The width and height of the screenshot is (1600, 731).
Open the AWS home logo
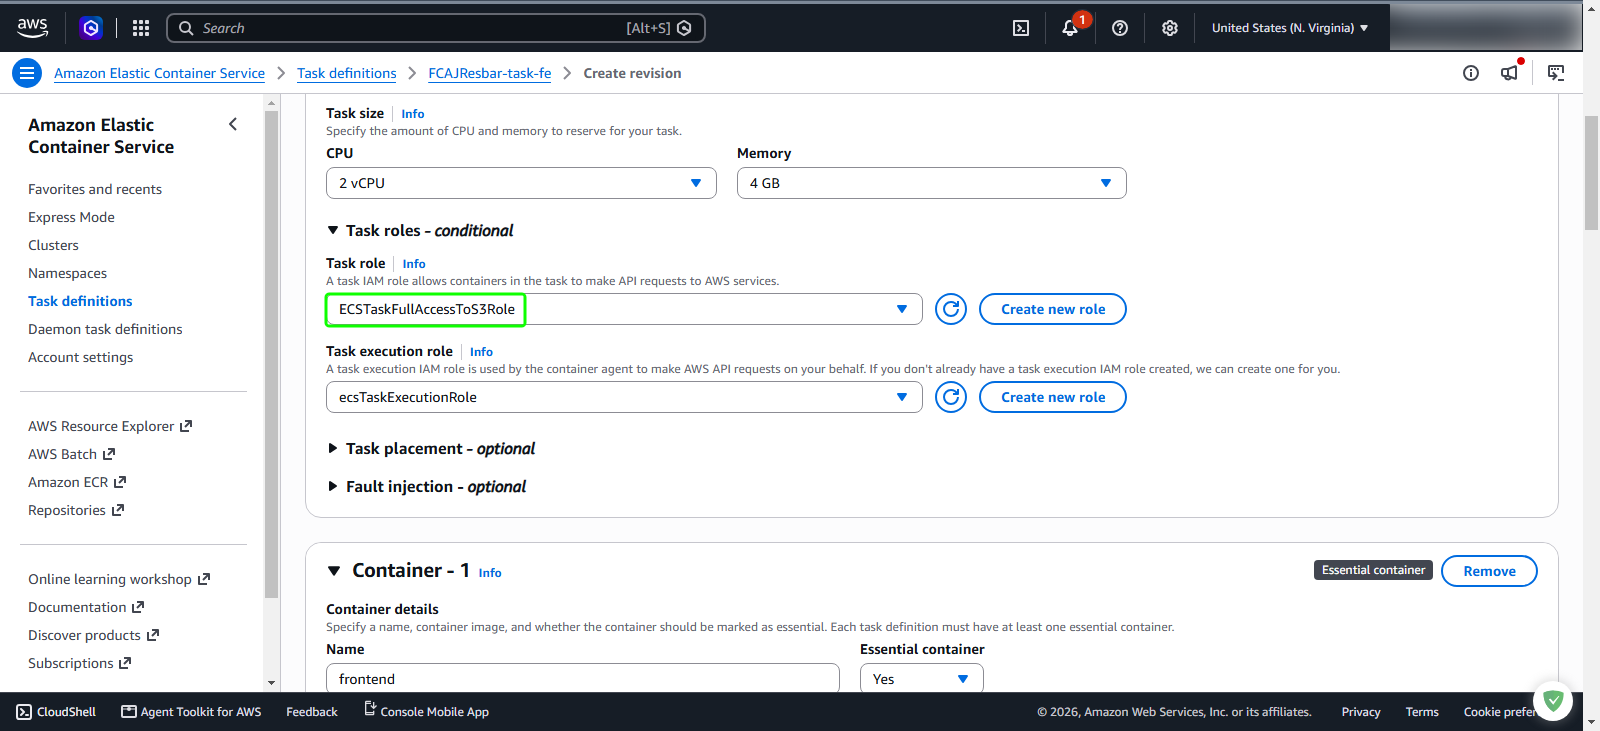(x=32, y=28)
